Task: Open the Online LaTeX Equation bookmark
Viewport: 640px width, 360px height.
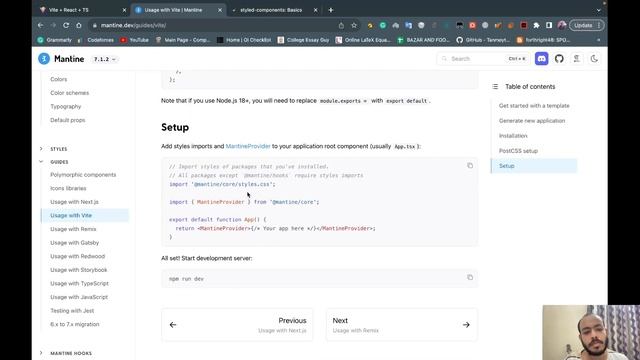Action: click(363, 40)
